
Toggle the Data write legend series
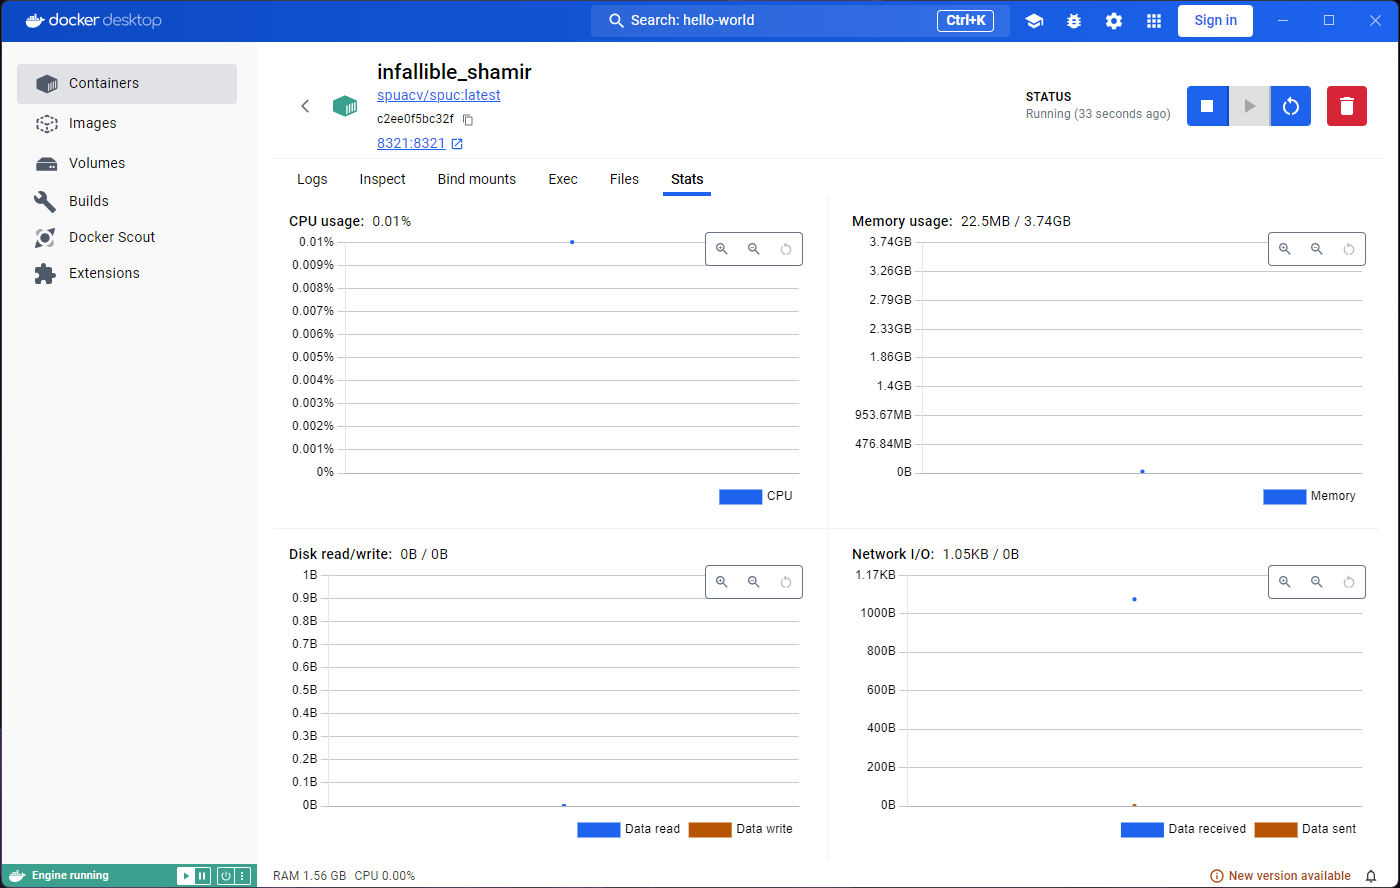[x=740, y=829]
